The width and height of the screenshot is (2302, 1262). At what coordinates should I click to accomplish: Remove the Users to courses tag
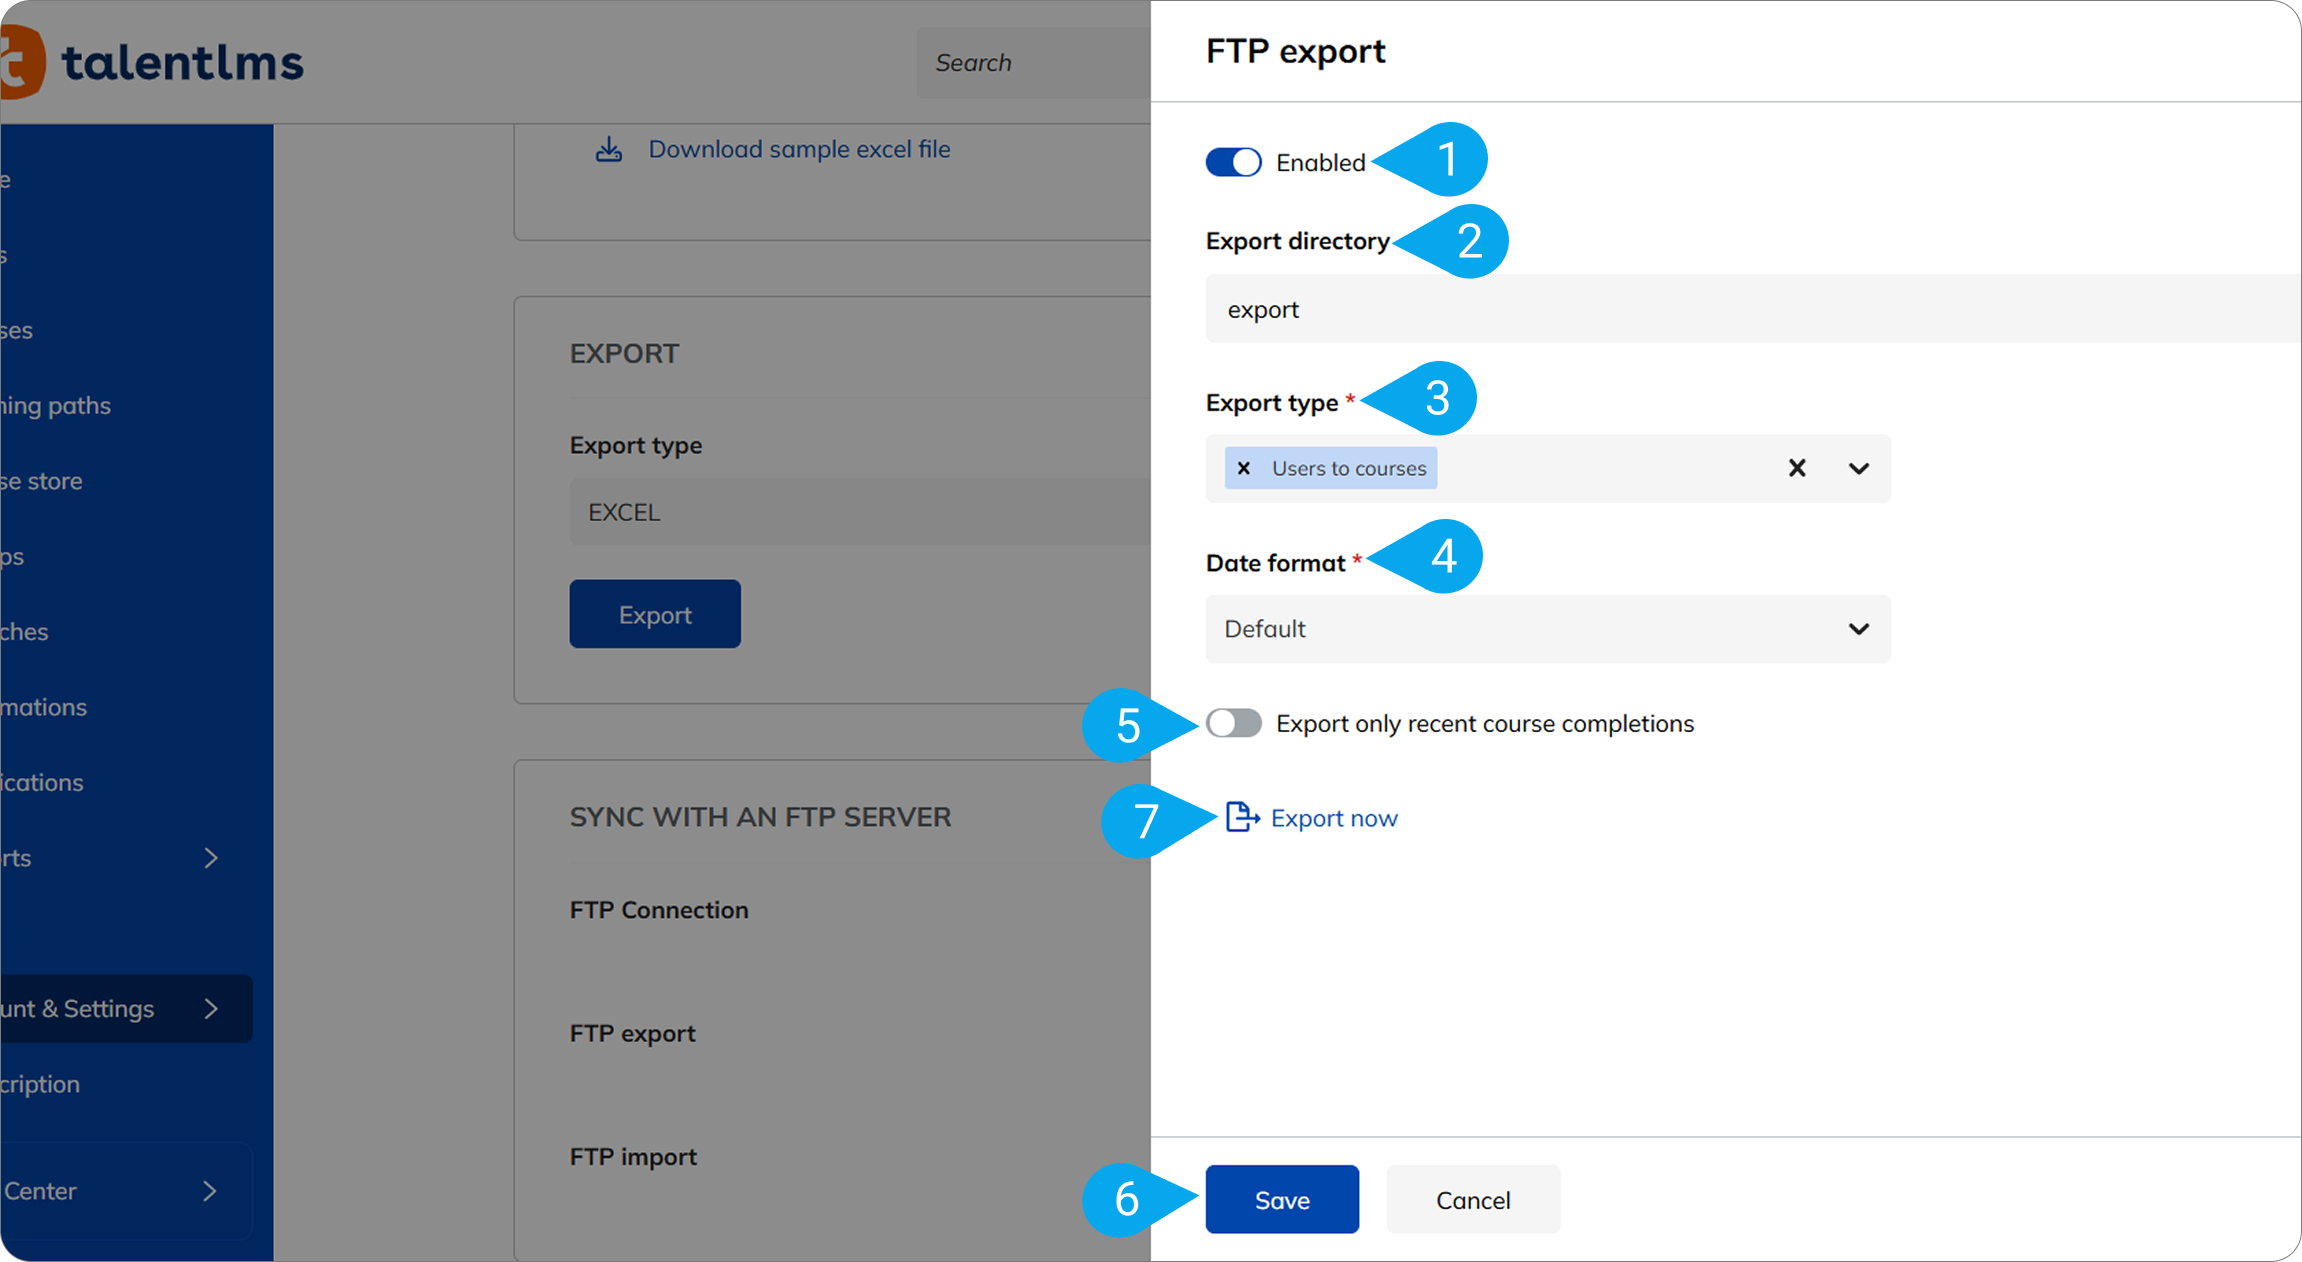[x=1244, y=468]
